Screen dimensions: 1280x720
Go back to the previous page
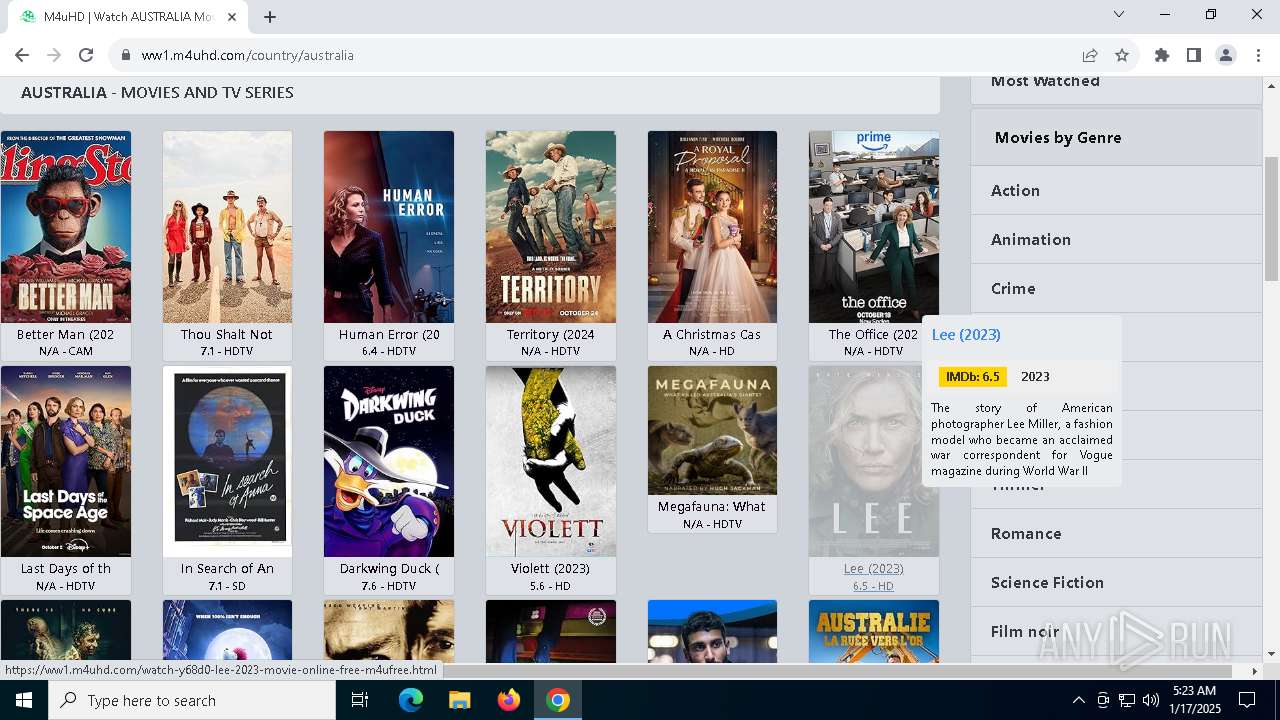pyautogui.click(x=22, y=55)
